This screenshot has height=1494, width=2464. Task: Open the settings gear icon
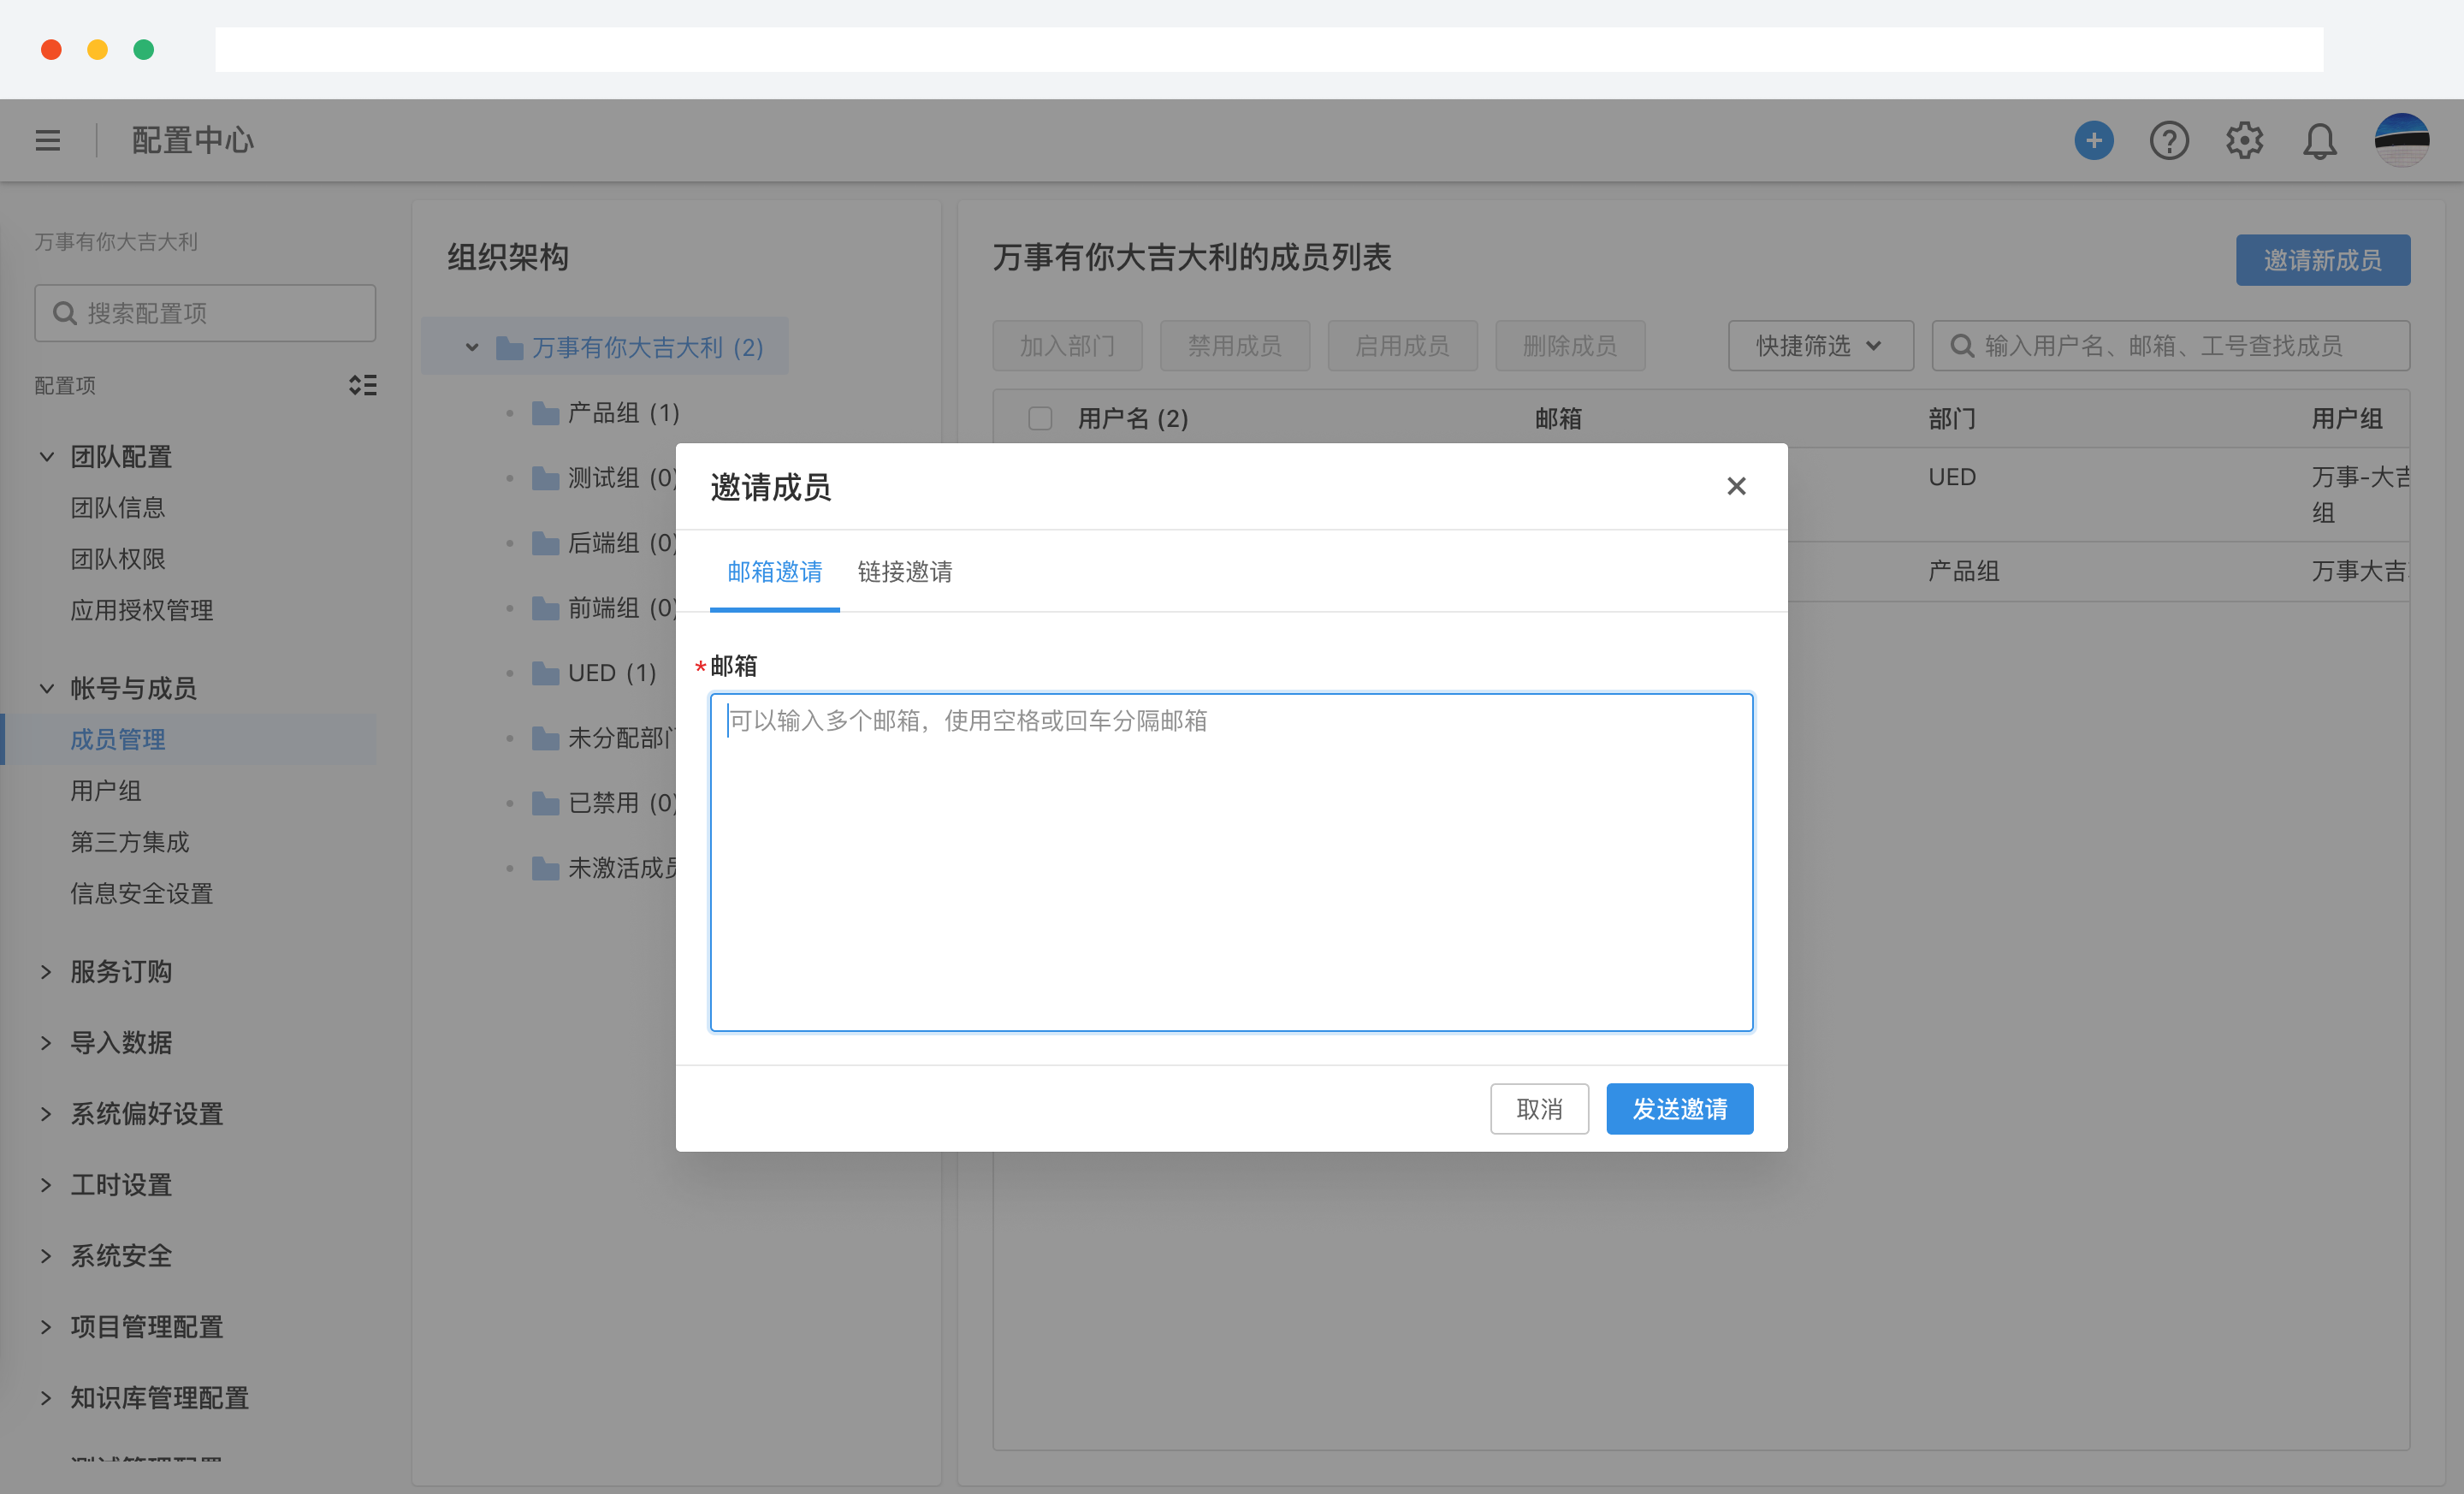pos(2243,140)
